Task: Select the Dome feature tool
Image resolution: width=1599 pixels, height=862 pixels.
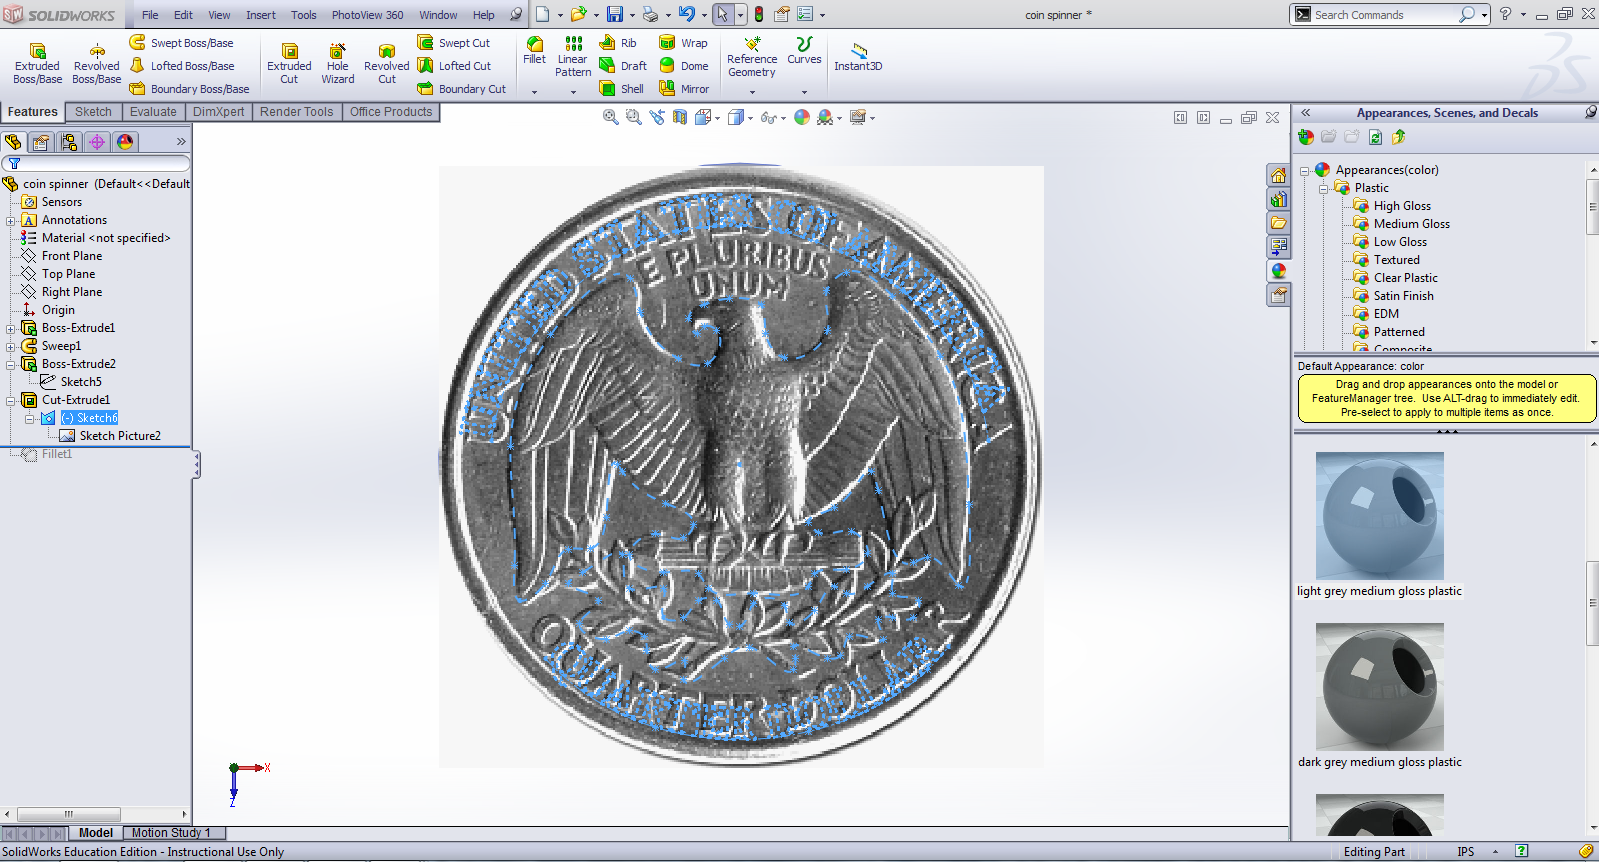Action: coord(684,66)
